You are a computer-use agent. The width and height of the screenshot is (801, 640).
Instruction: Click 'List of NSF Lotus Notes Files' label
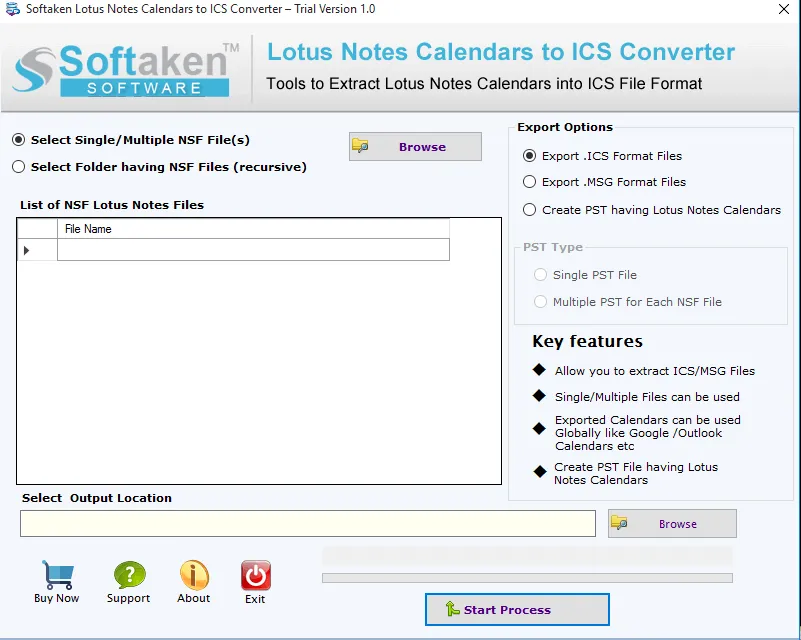point(112,205)
